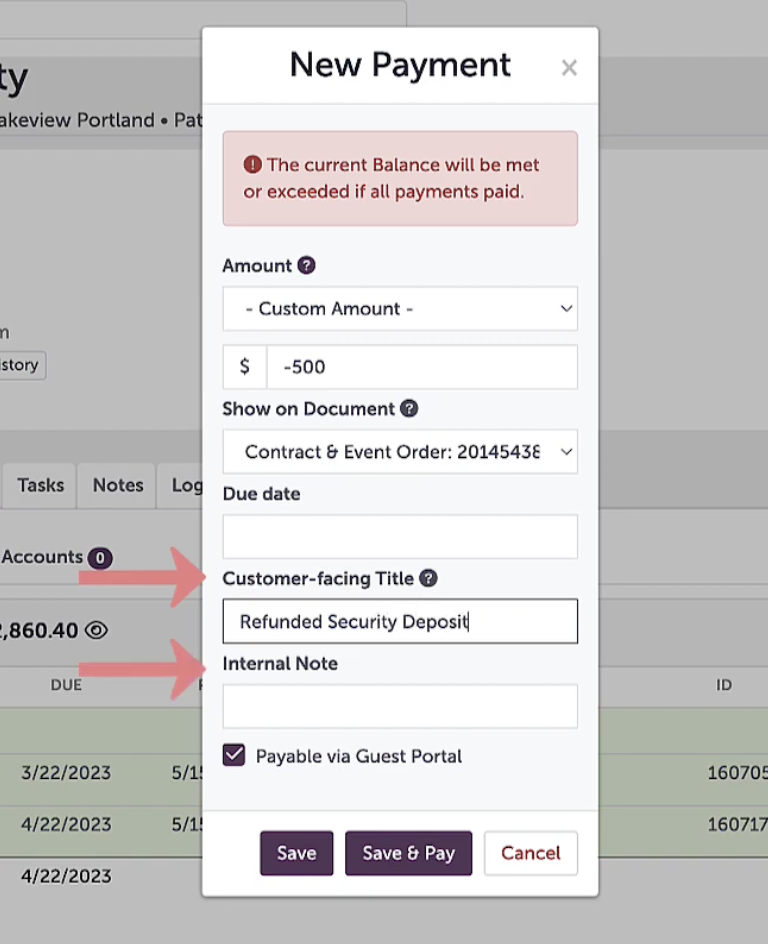768x944 pixels.
Task: Click the Save button
Action: (x=296, y=853)
